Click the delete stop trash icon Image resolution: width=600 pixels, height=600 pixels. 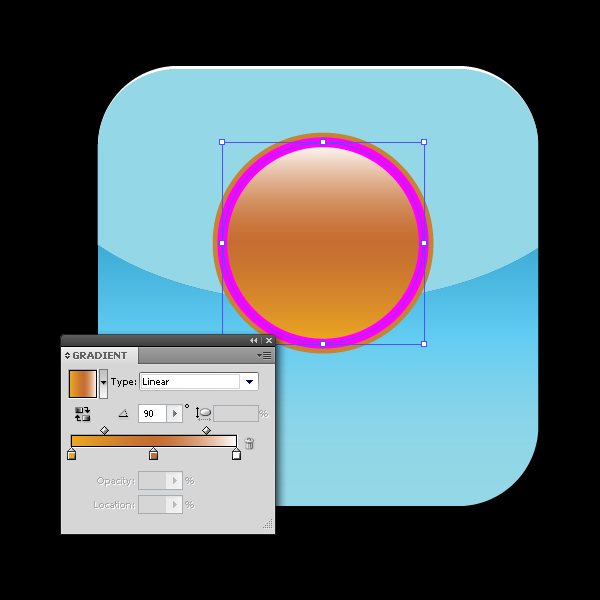point(249,443)
